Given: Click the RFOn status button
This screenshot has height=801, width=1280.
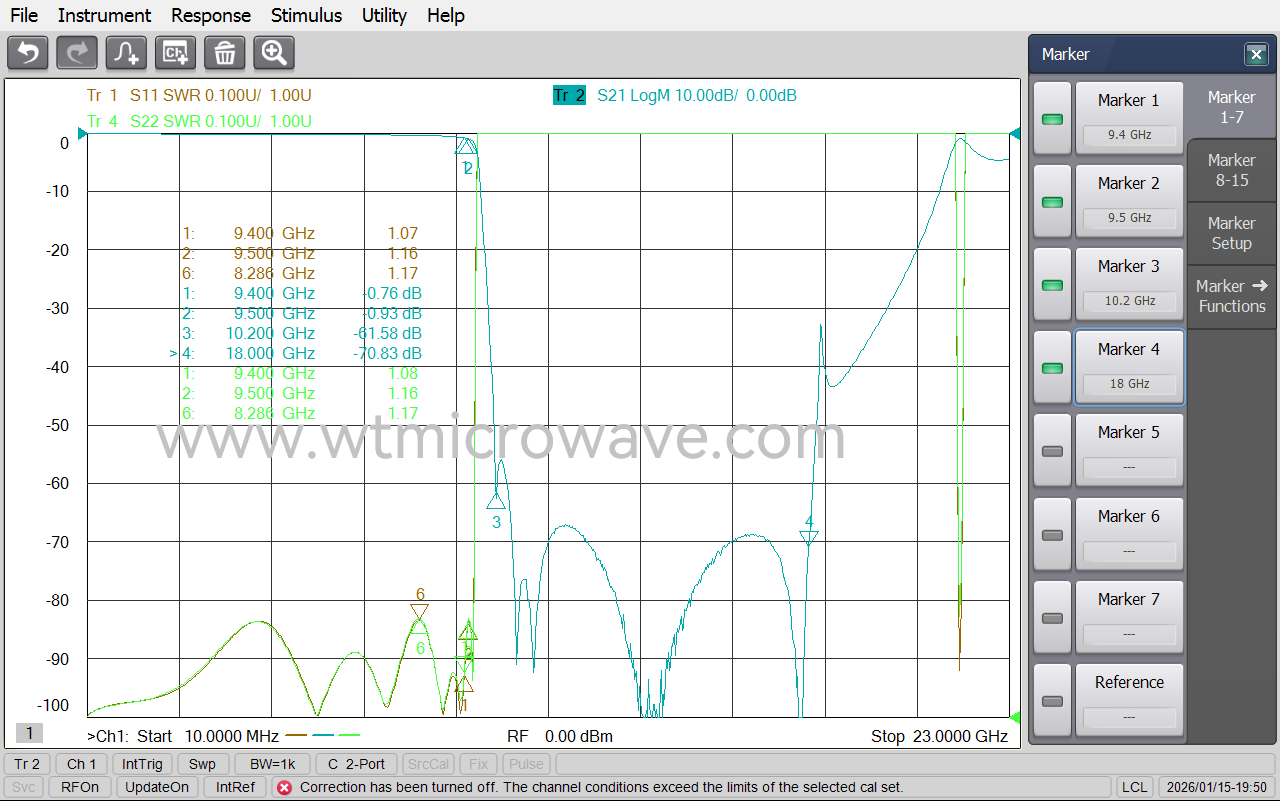Looking at the screenshot, I should point(80,787).
